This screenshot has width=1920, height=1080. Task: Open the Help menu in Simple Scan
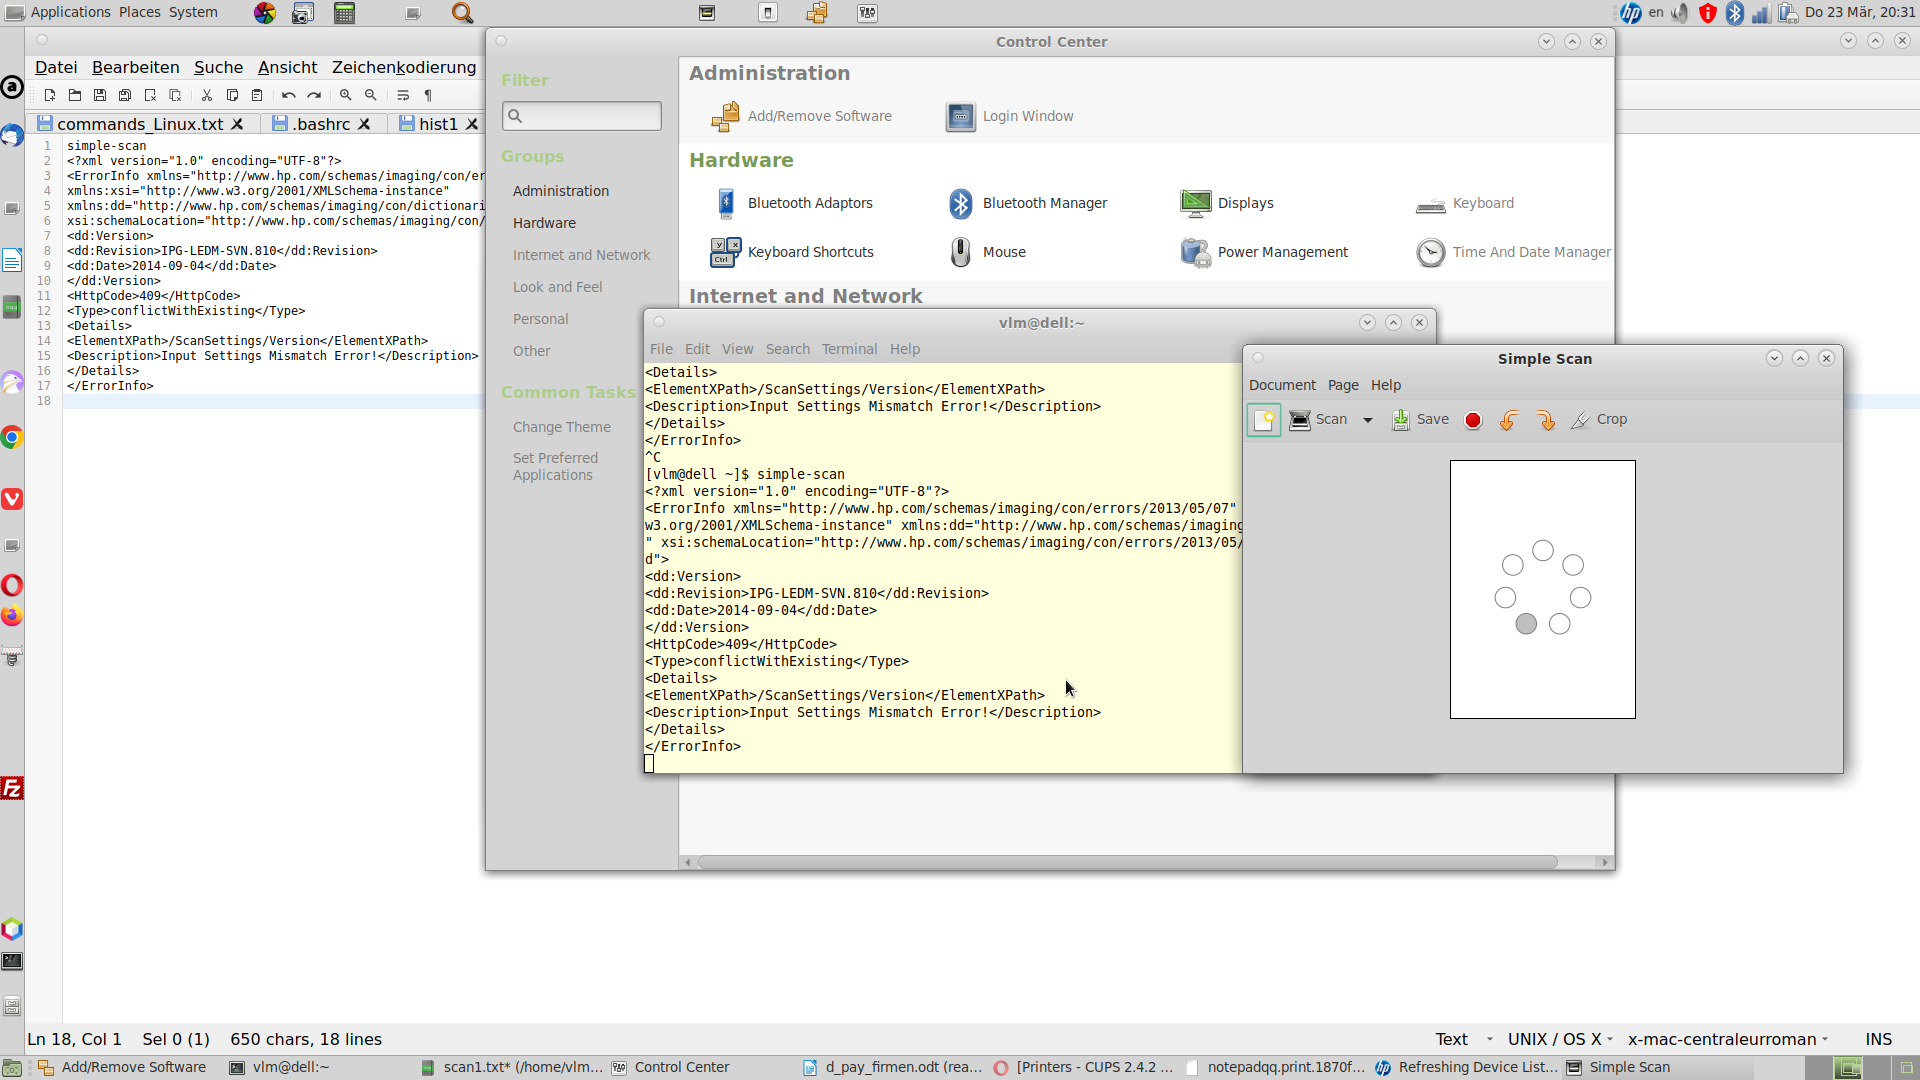pos(1386,385)
